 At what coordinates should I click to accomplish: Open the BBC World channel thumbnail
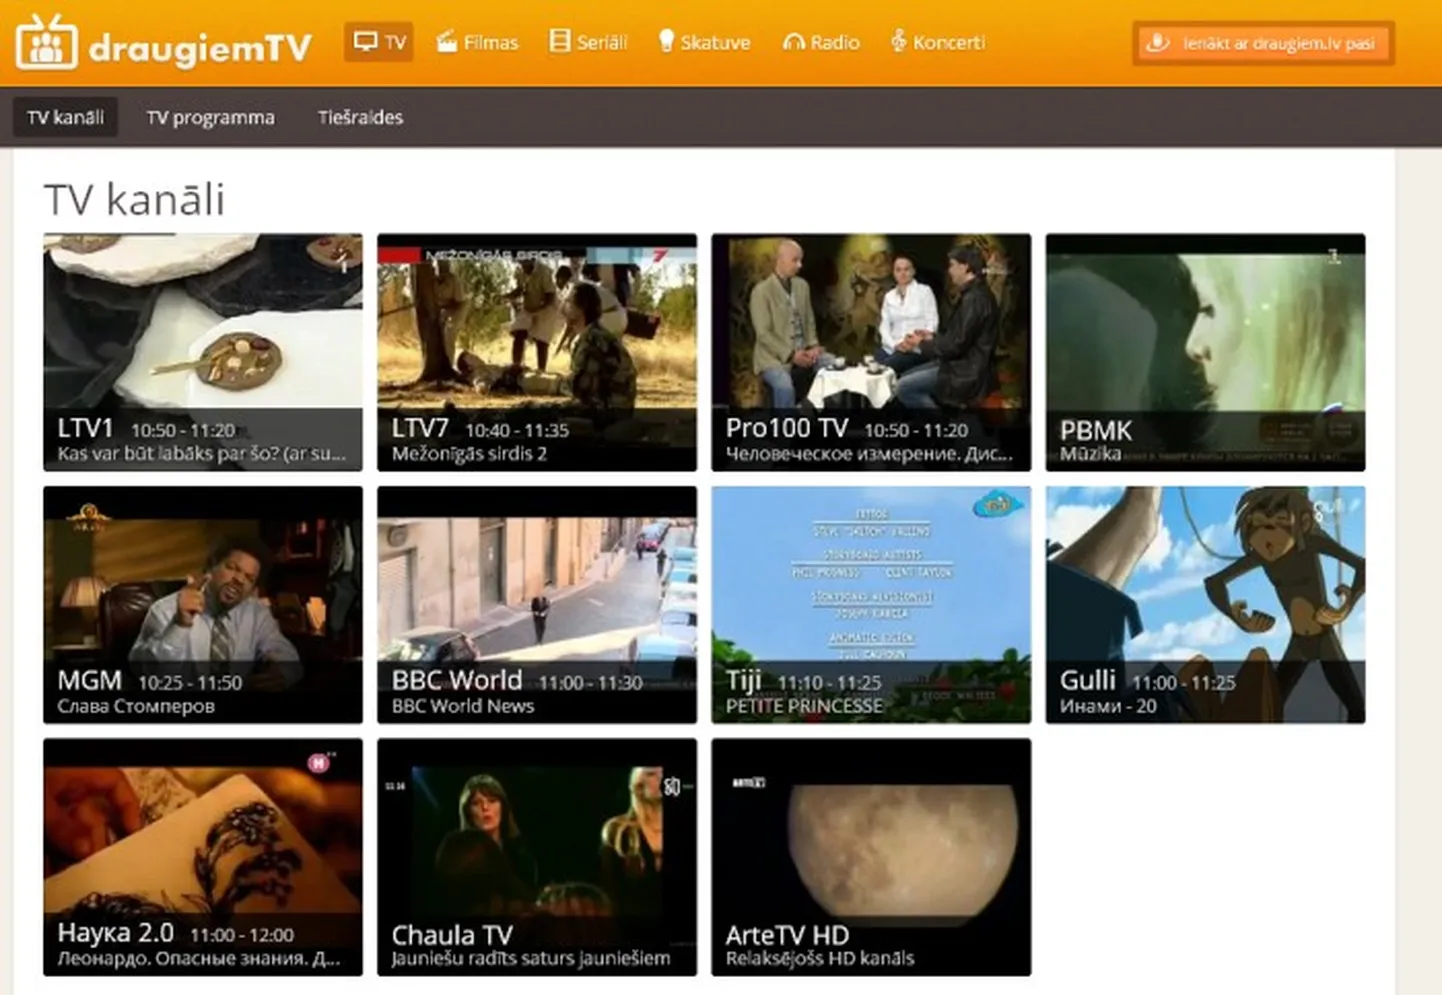(537, 605)
